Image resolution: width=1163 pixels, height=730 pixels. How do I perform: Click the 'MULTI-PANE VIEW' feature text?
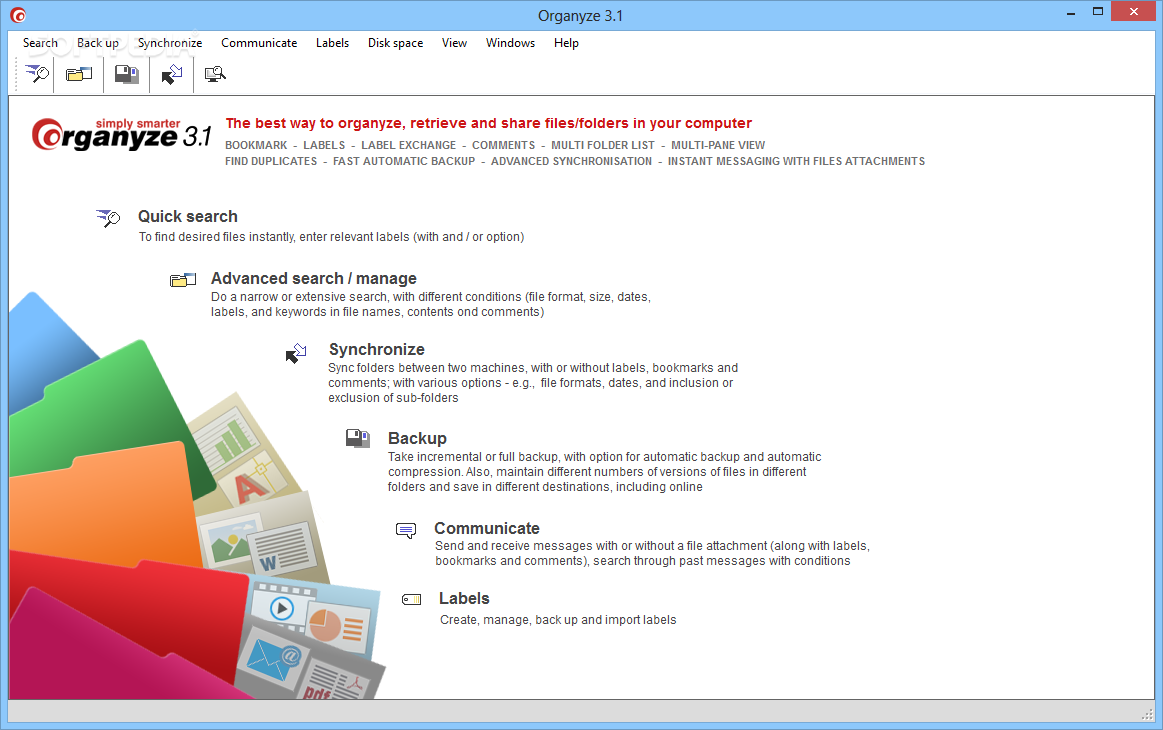click(x=718, y=145)
